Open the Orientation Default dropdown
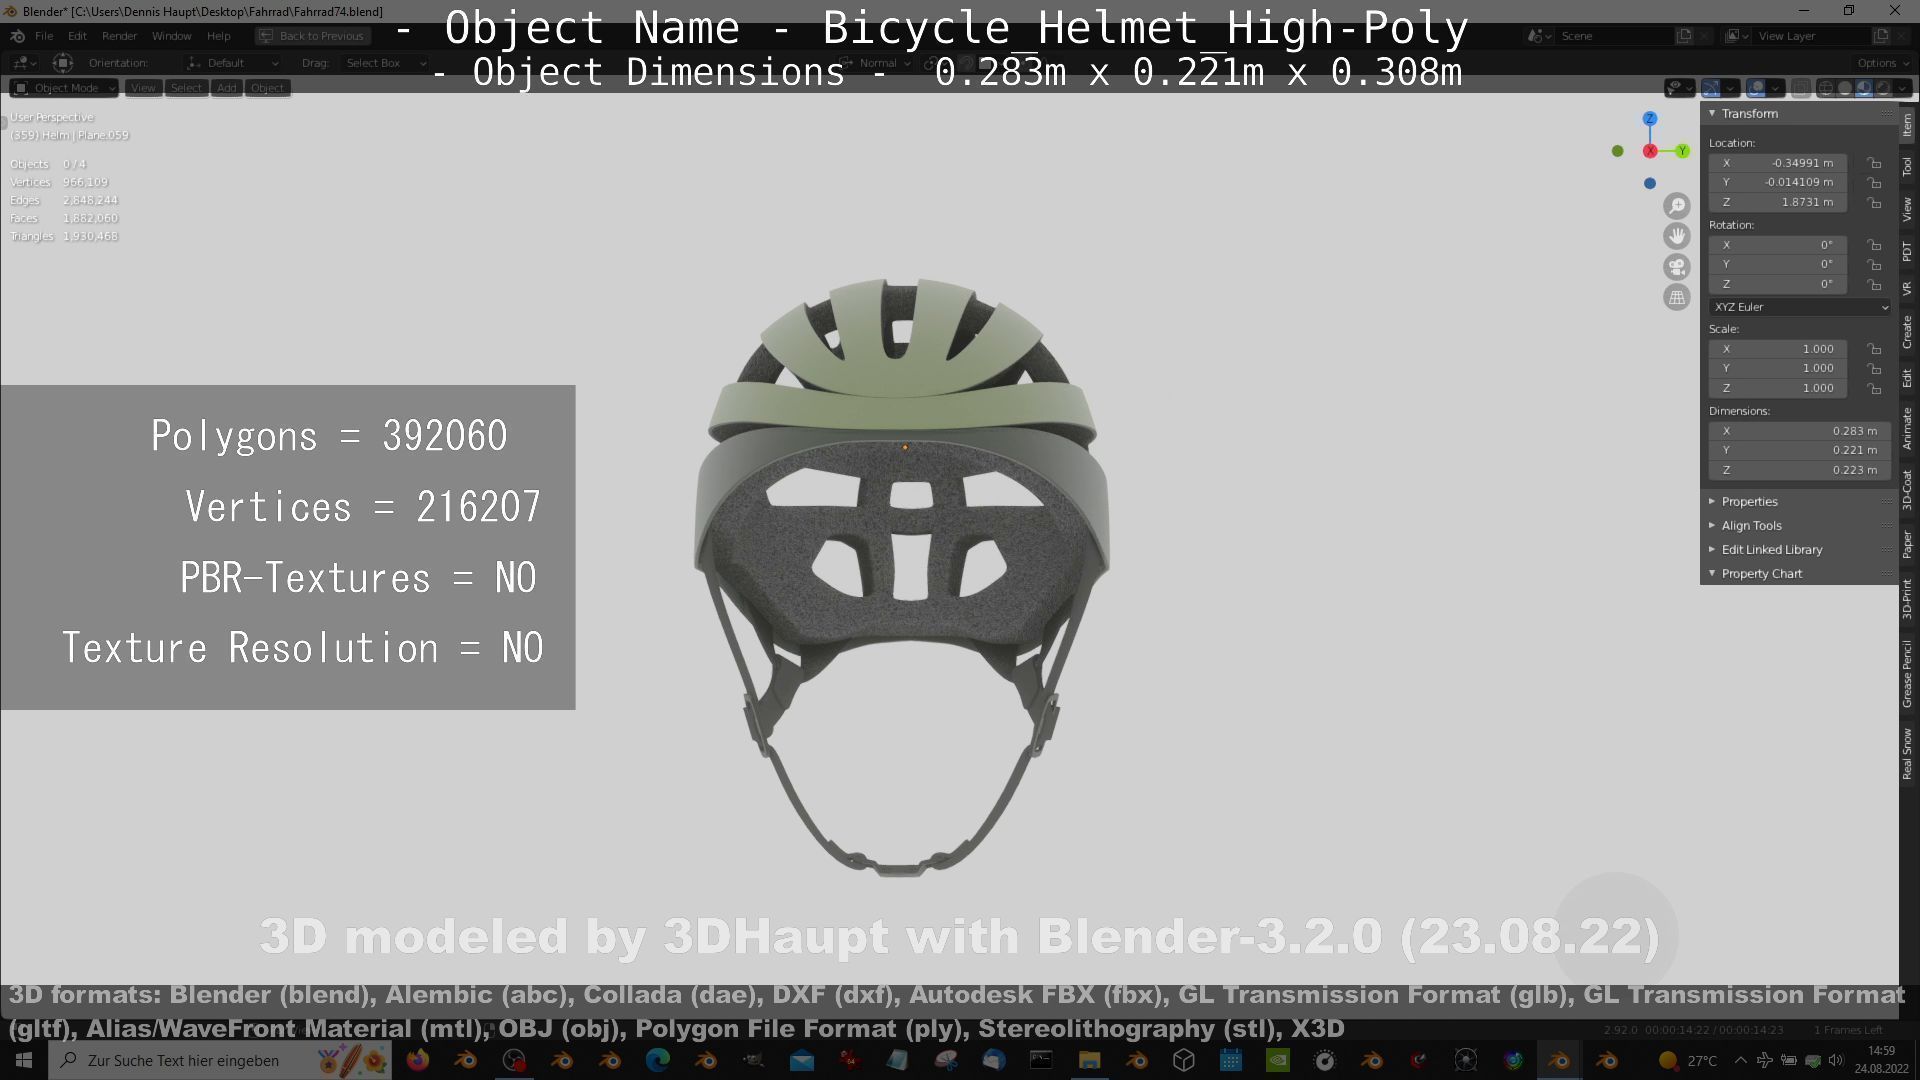This screenshot has width=1920, height=1080. click(x=233, y=63)
